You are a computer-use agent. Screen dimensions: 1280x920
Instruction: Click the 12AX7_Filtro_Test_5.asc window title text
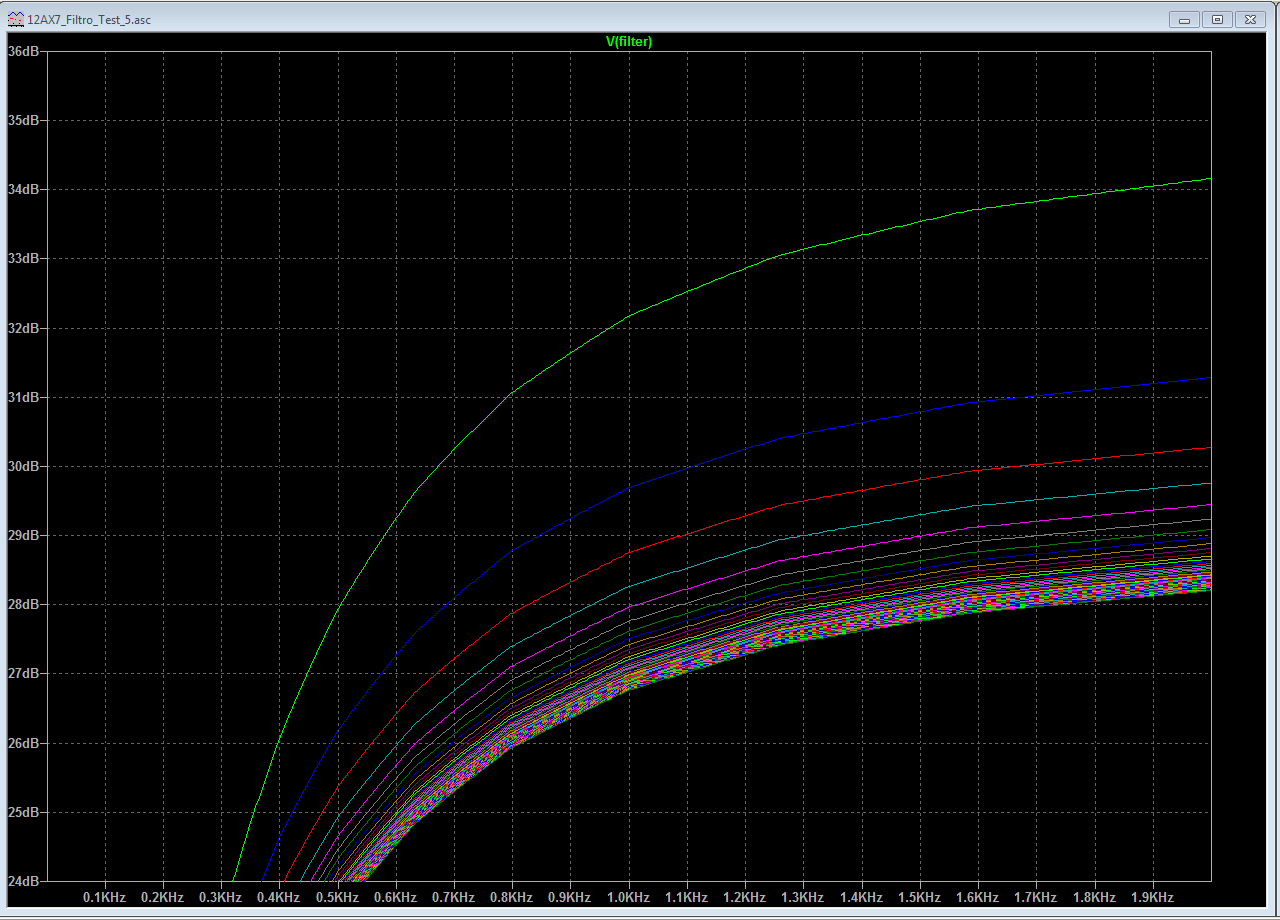[89, 20]
